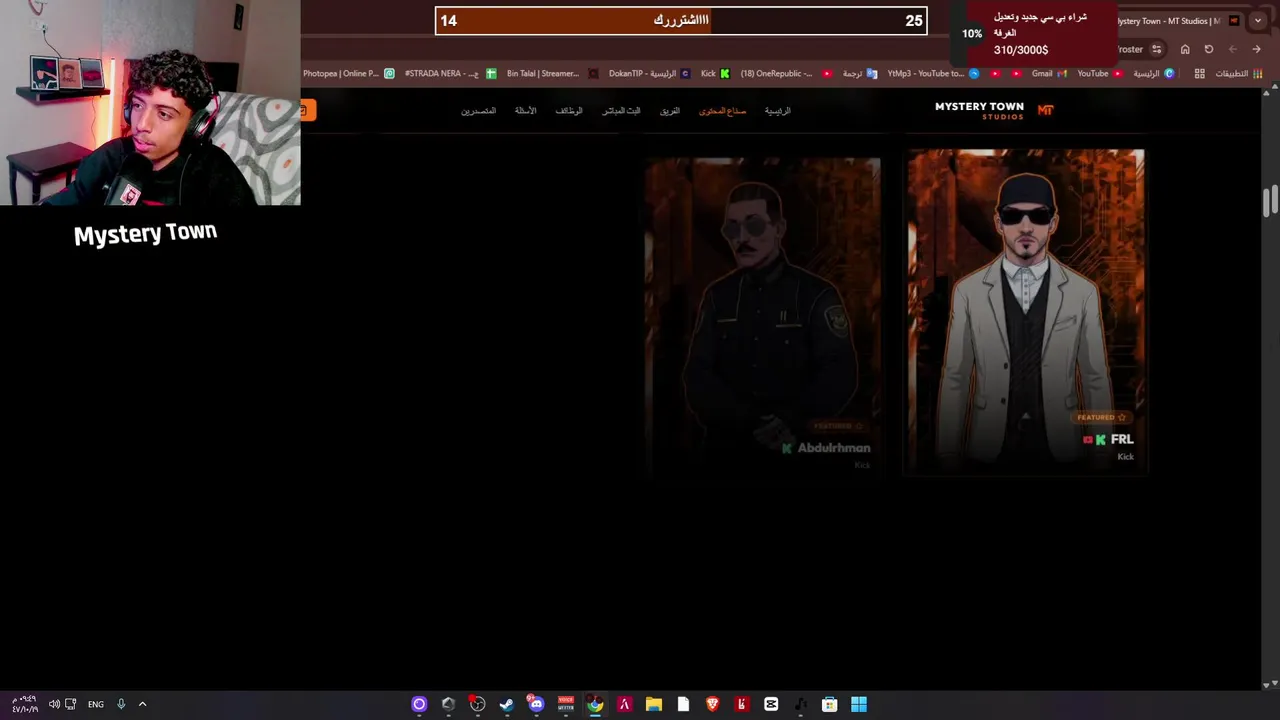Open الوظائف menu item

(x=569, y=111)
